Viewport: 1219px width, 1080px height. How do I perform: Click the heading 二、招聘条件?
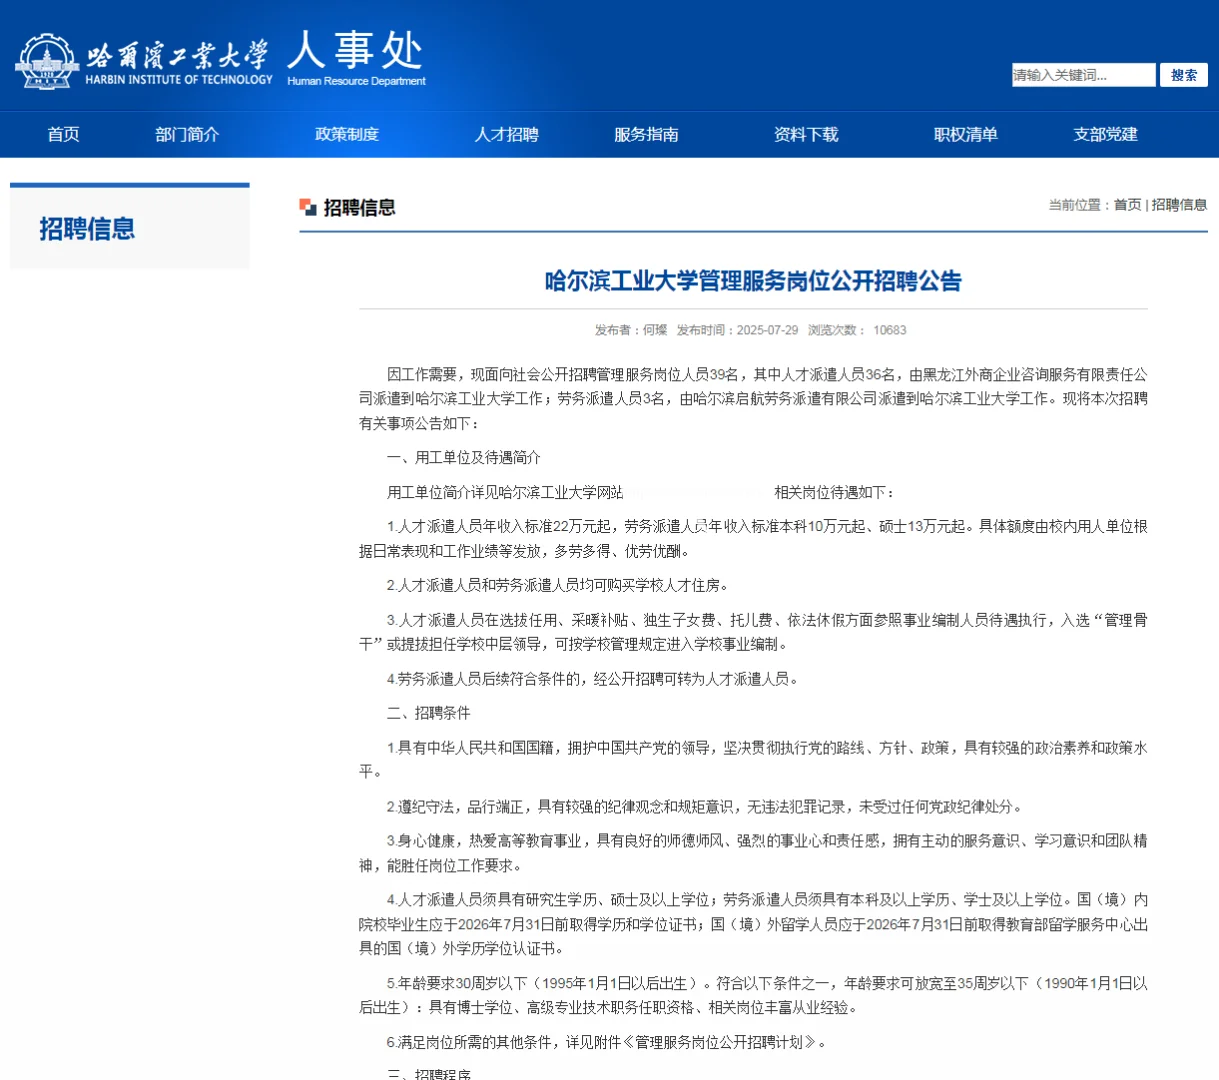[429, 713]
